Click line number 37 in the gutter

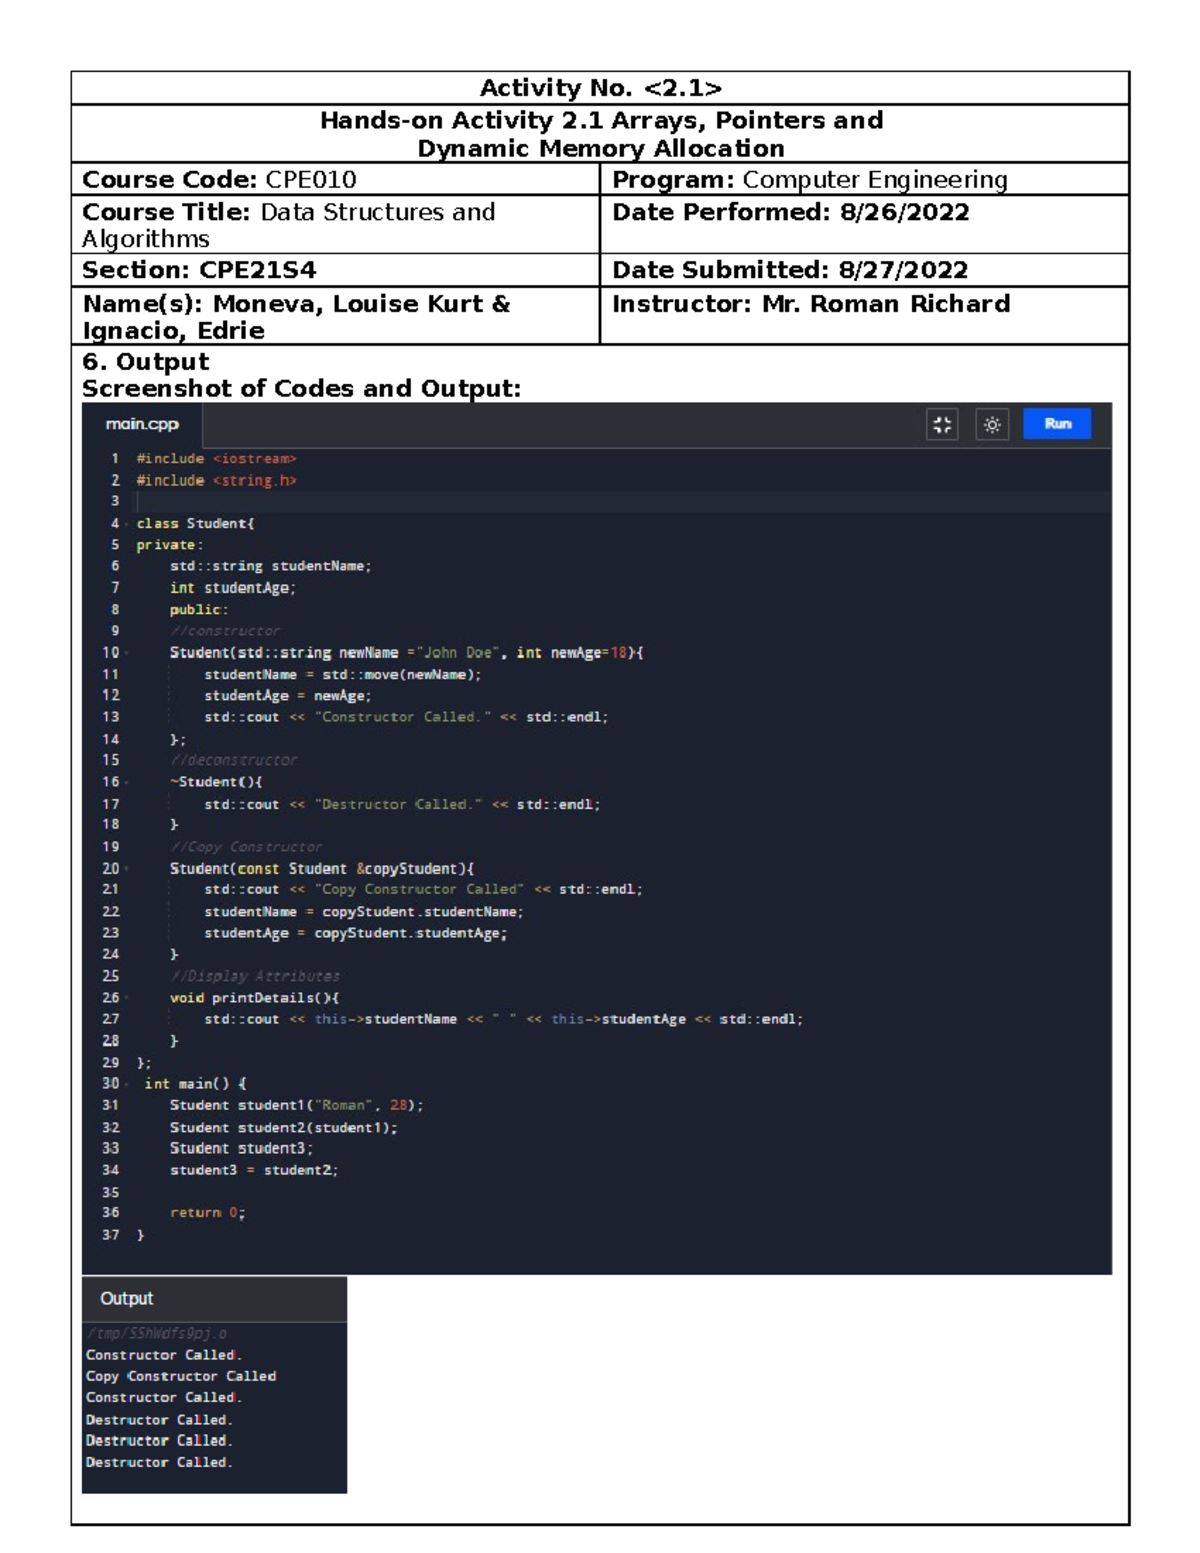(x=110, y=1235)
